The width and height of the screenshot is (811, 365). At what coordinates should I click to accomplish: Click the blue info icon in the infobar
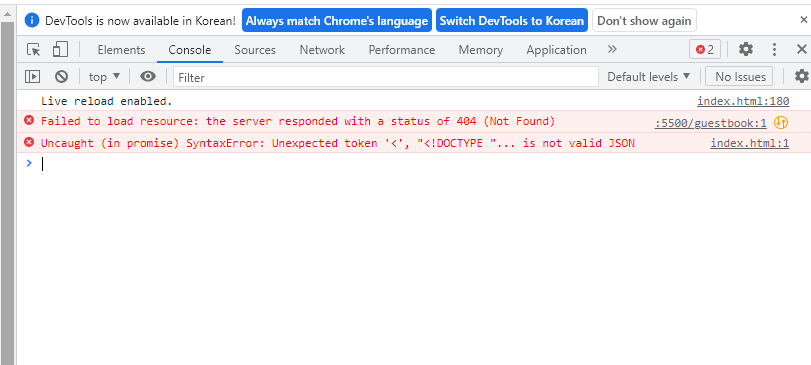click(32, 20)
